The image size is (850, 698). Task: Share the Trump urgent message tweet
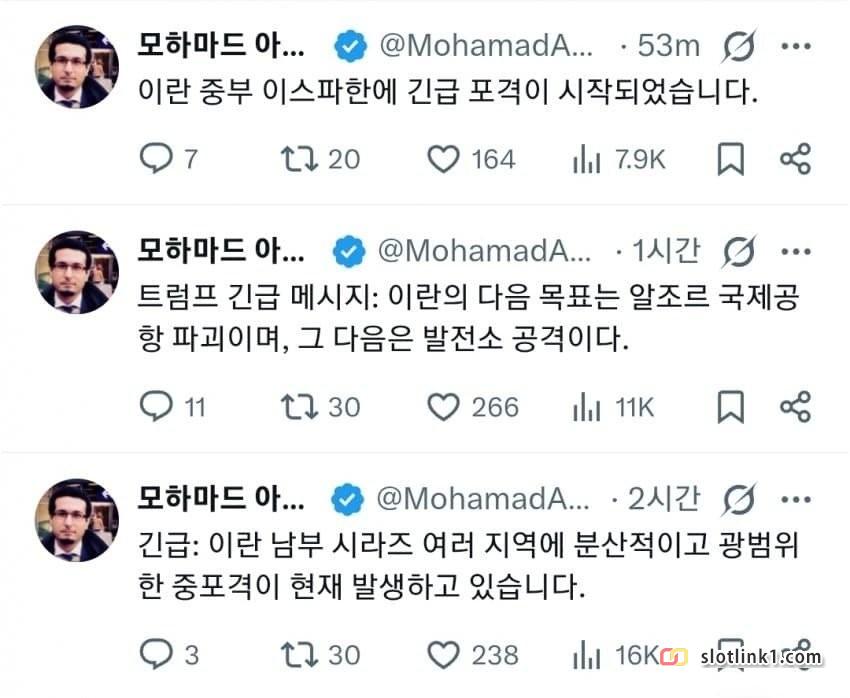[x=795, y=406]
